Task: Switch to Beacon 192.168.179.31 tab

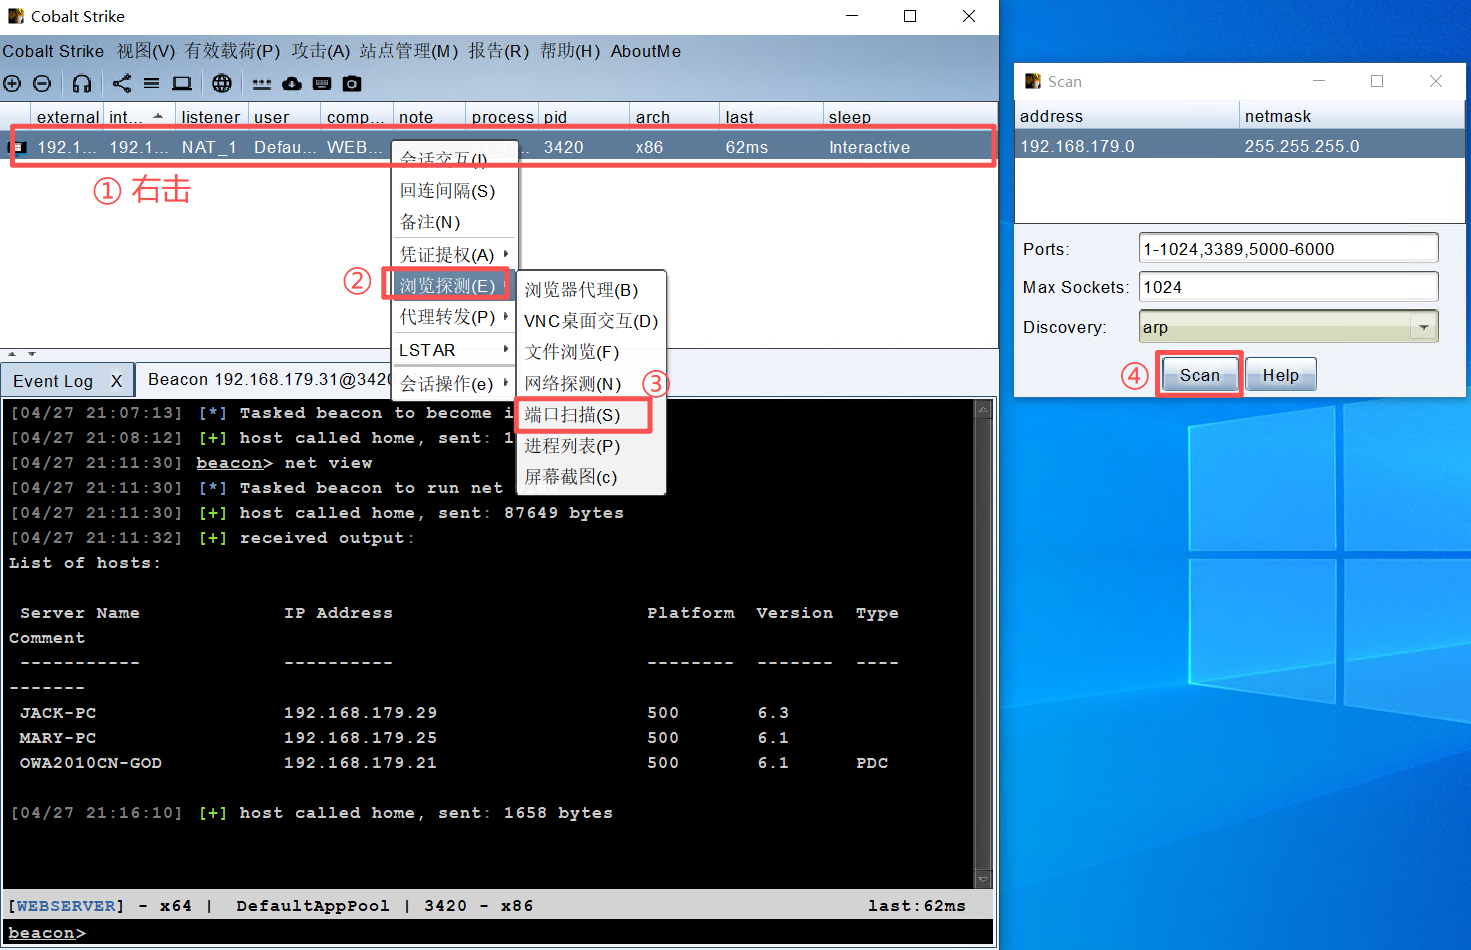Action: 269,379
